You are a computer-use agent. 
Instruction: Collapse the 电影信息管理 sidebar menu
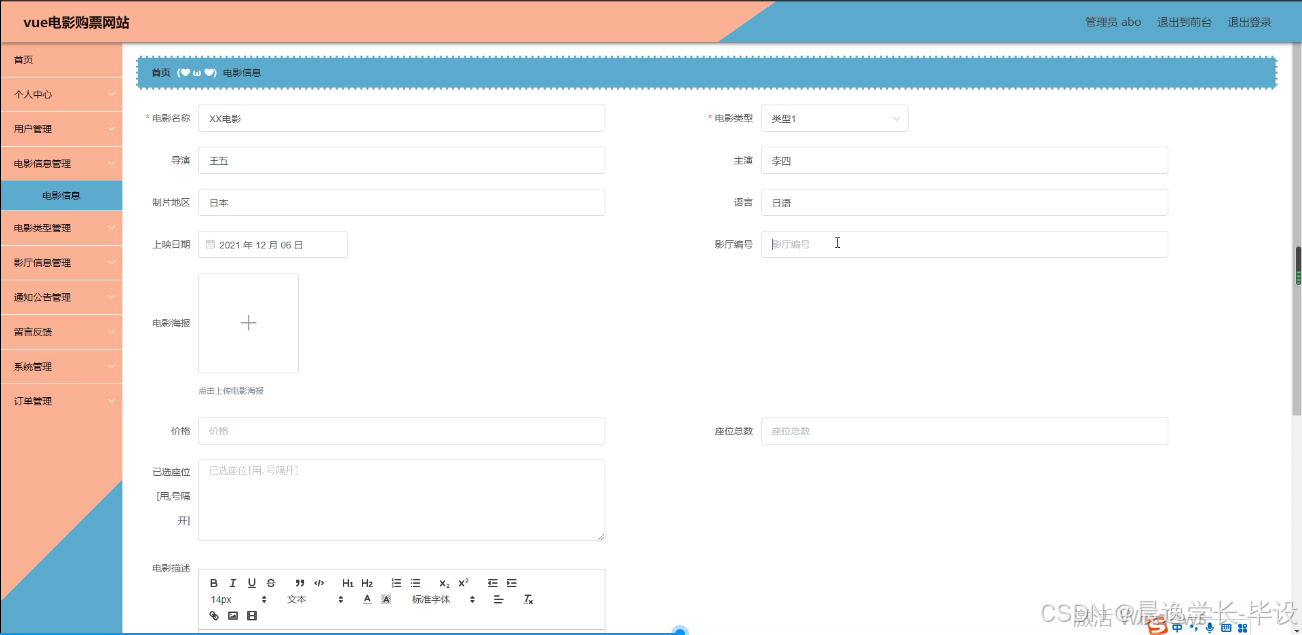tap(61, 163)
